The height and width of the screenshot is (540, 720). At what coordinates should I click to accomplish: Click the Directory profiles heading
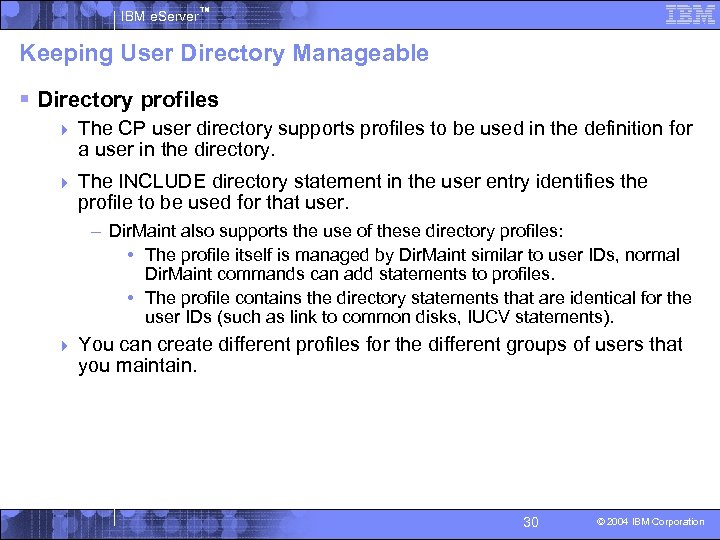point(128,100)
